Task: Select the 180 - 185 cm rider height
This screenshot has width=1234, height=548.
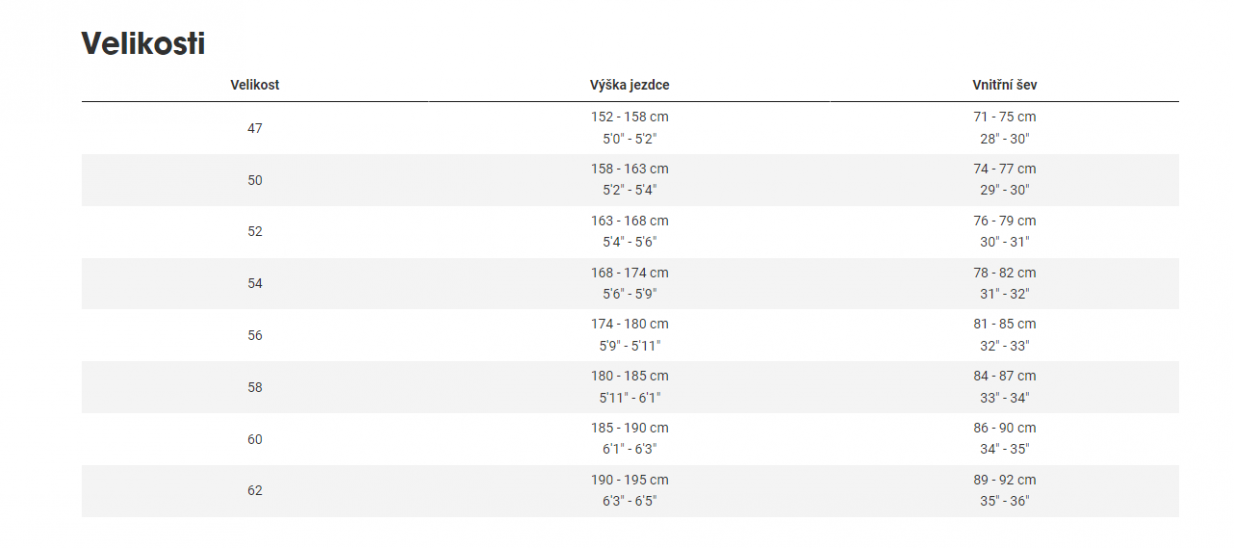Action: pos(629,376)
